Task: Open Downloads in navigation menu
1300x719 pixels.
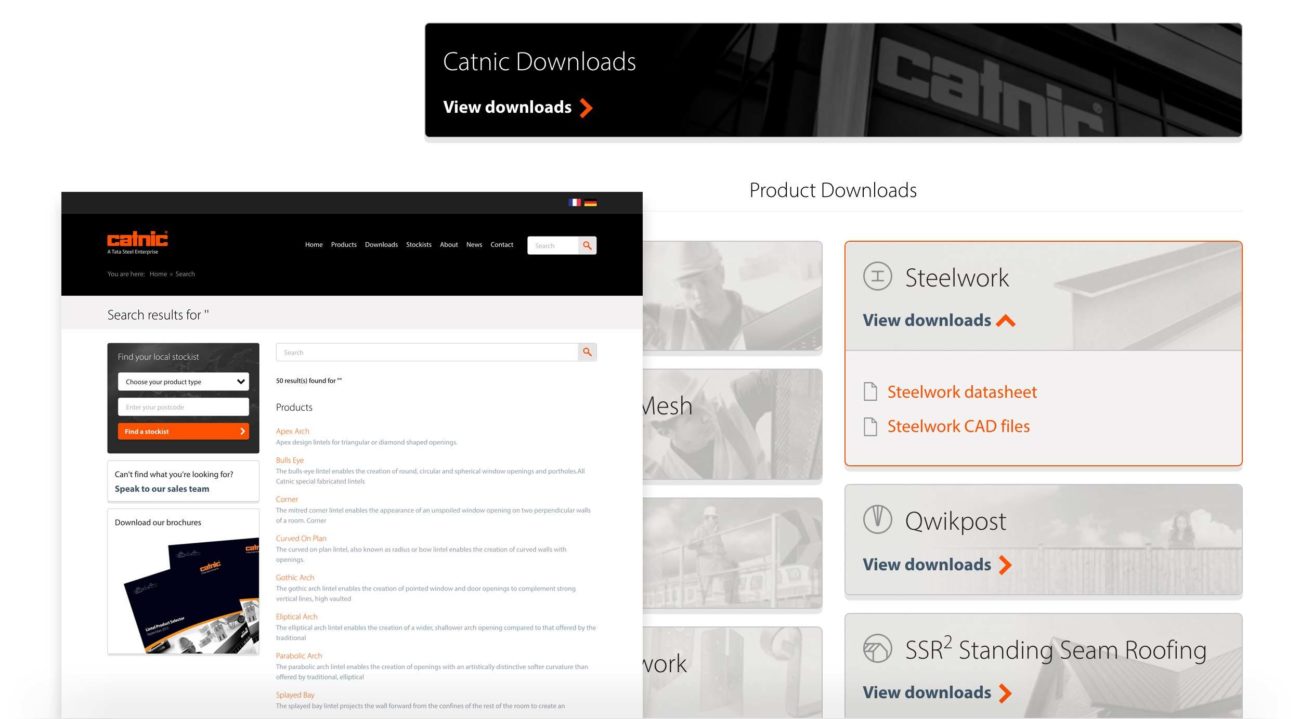Action: point(381,245)
